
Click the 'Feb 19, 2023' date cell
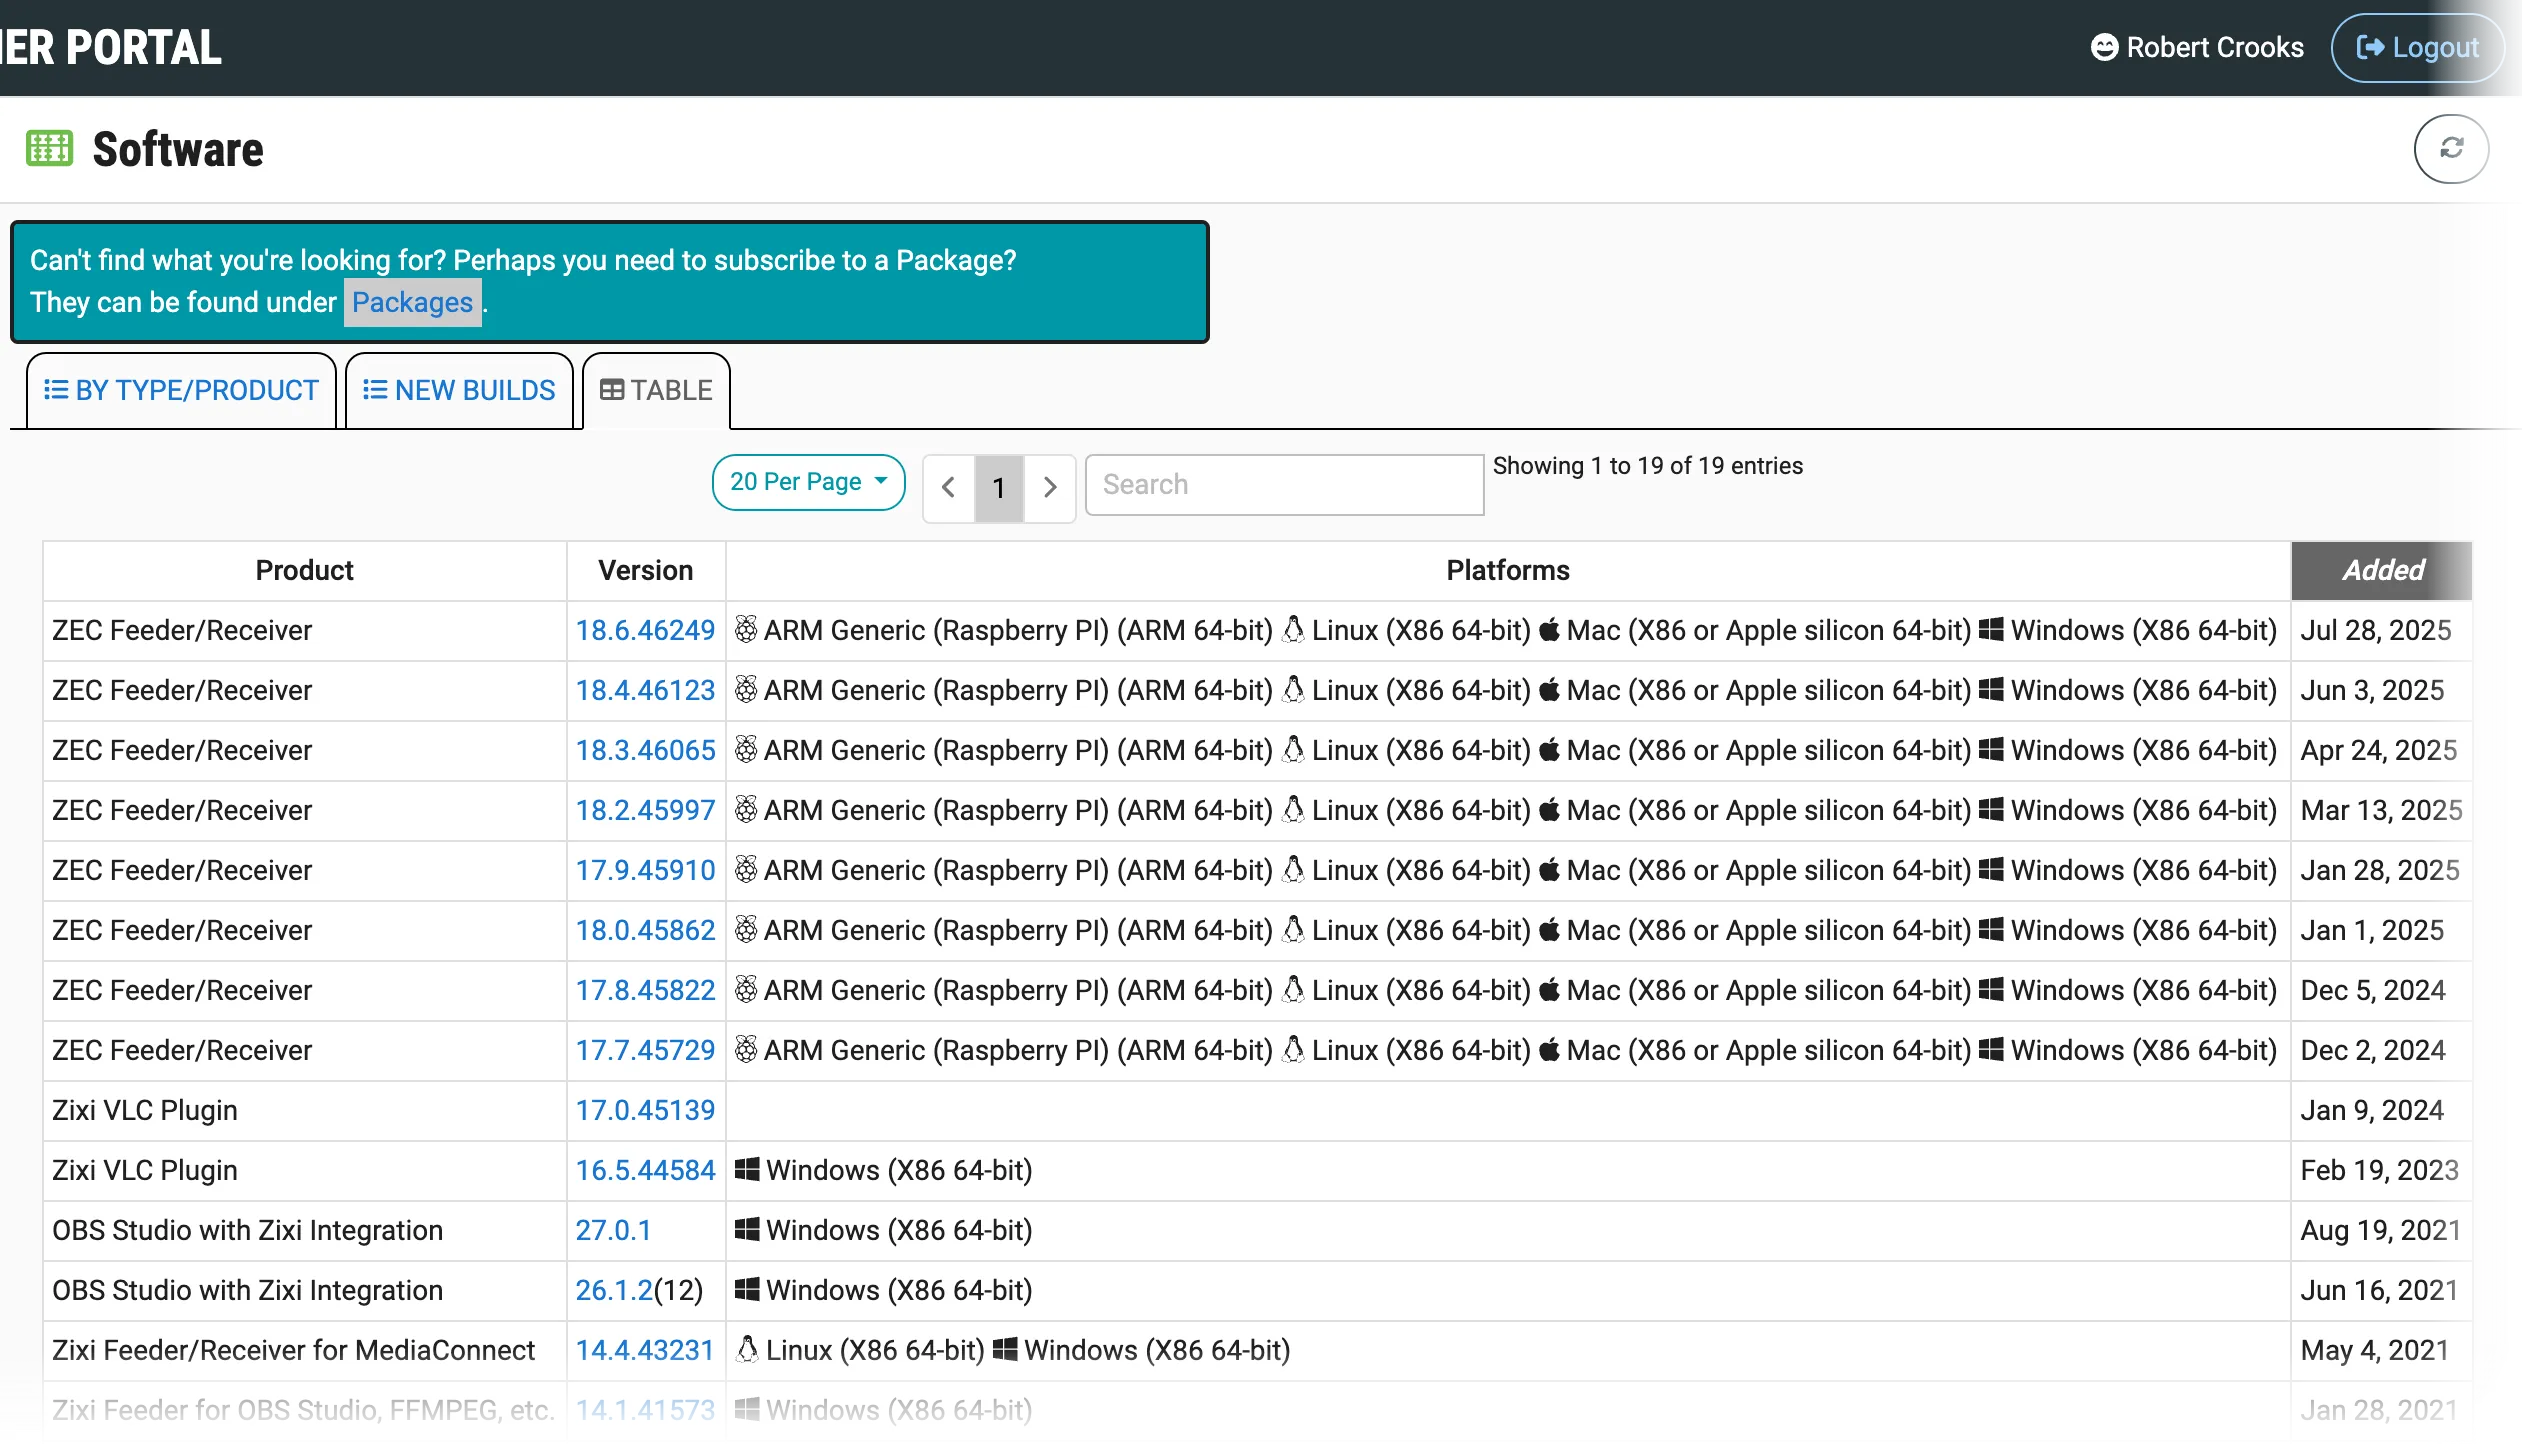click(x=2380, y=1170)
